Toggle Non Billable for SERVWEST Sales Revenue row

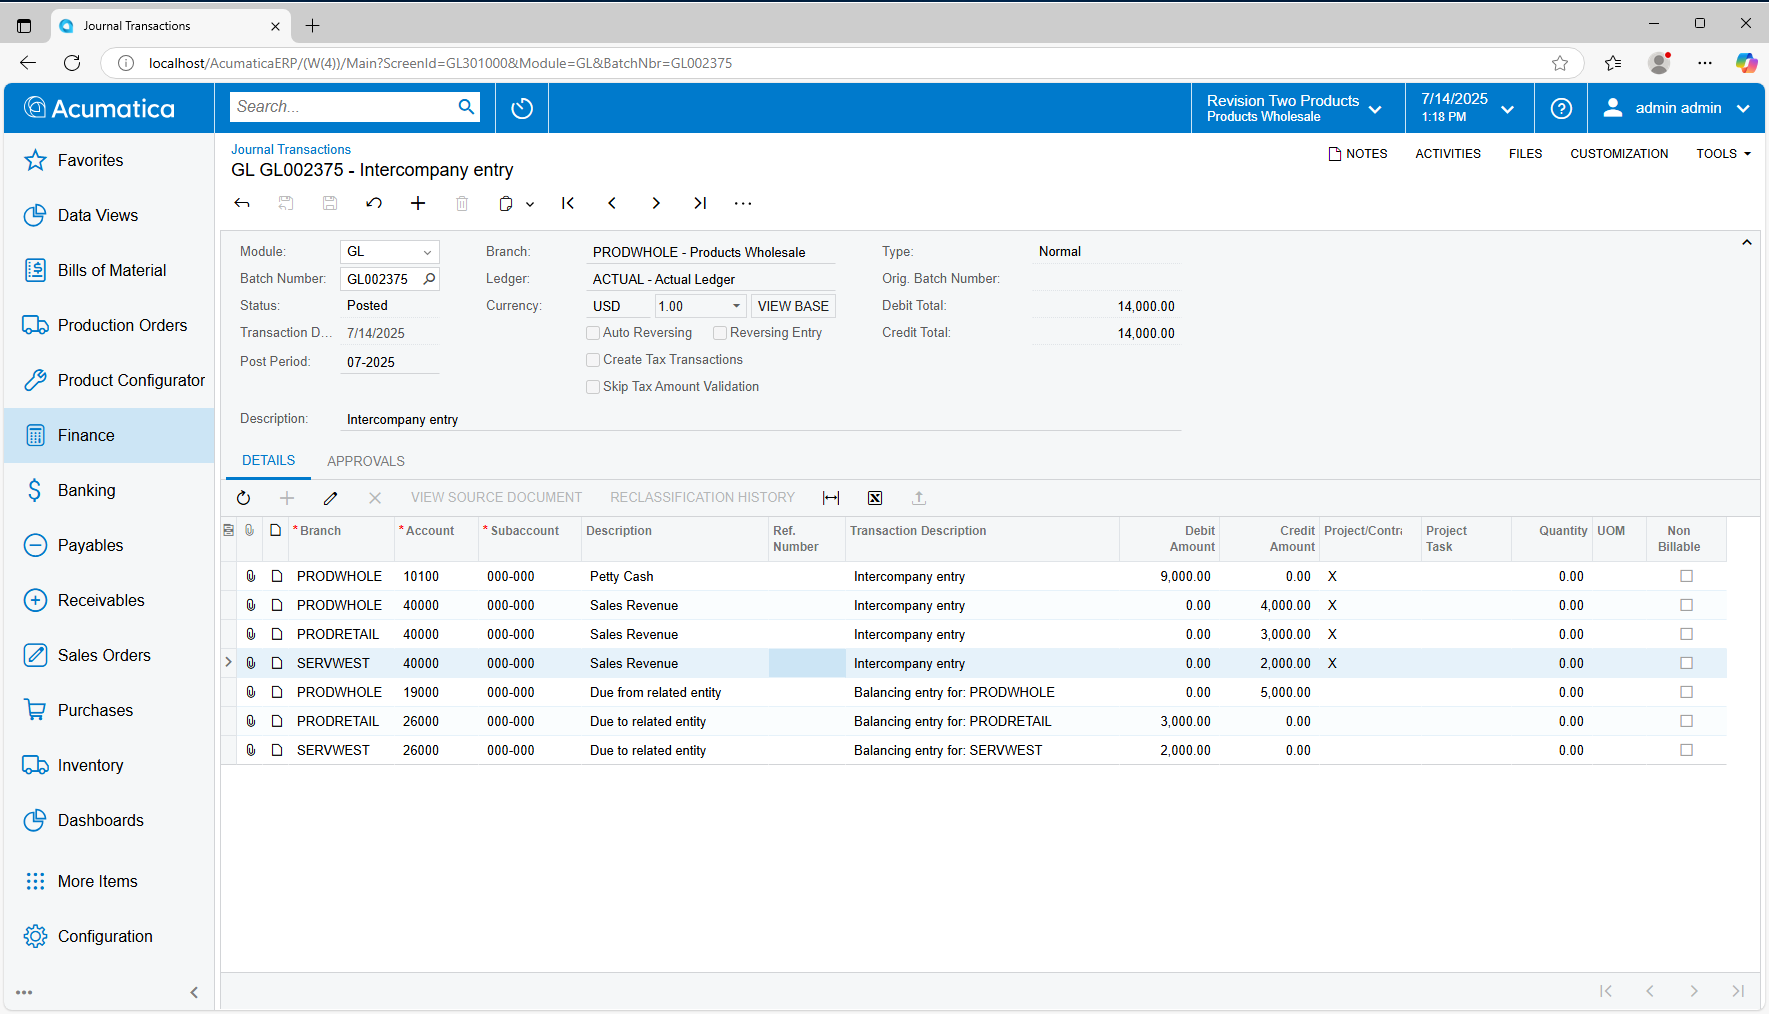pos(1686,663)
